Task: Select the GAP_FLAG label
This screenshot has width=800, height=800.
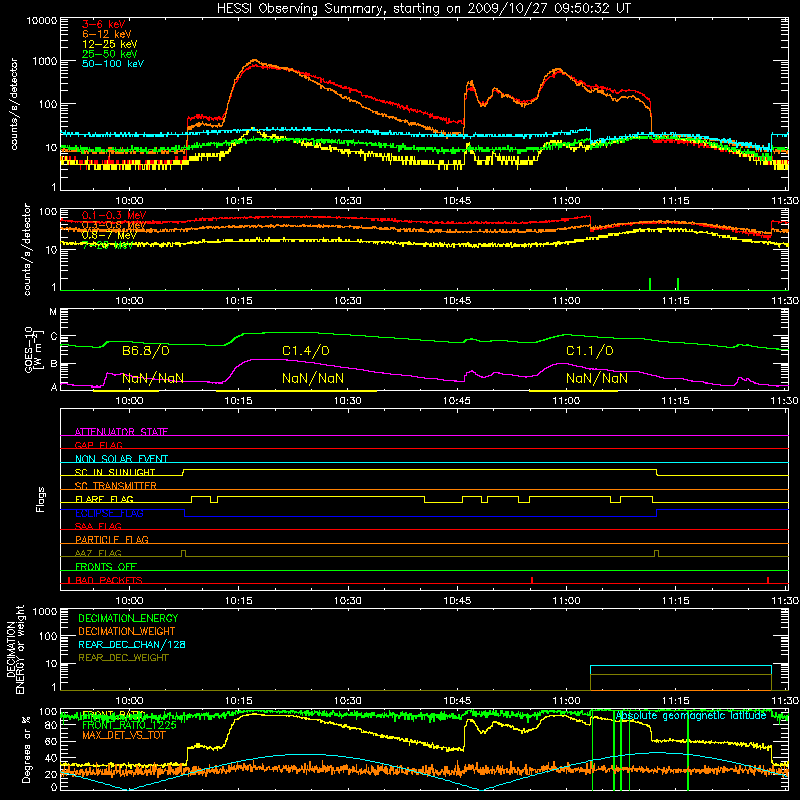Action: [98, 445]
